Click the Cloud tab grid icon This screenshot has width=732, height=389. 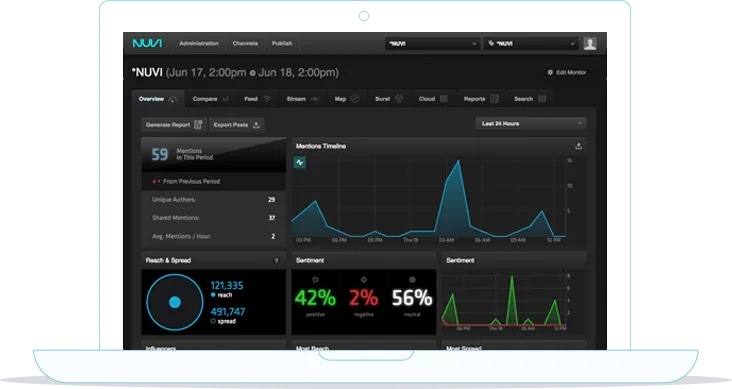444,99
